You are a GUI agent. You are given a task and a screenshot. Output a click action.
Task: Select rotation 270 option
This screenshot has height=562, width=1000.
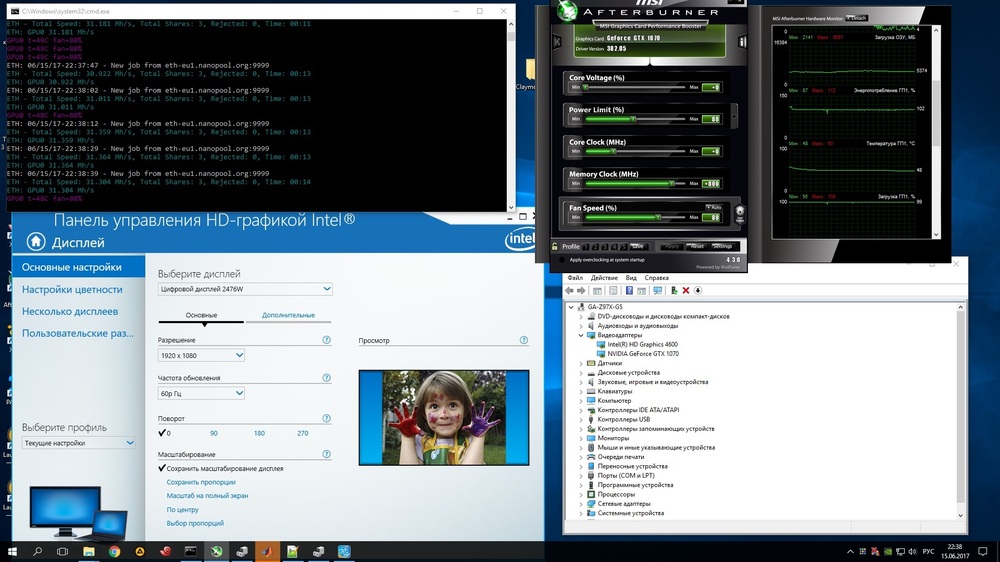tap(302, 433)
